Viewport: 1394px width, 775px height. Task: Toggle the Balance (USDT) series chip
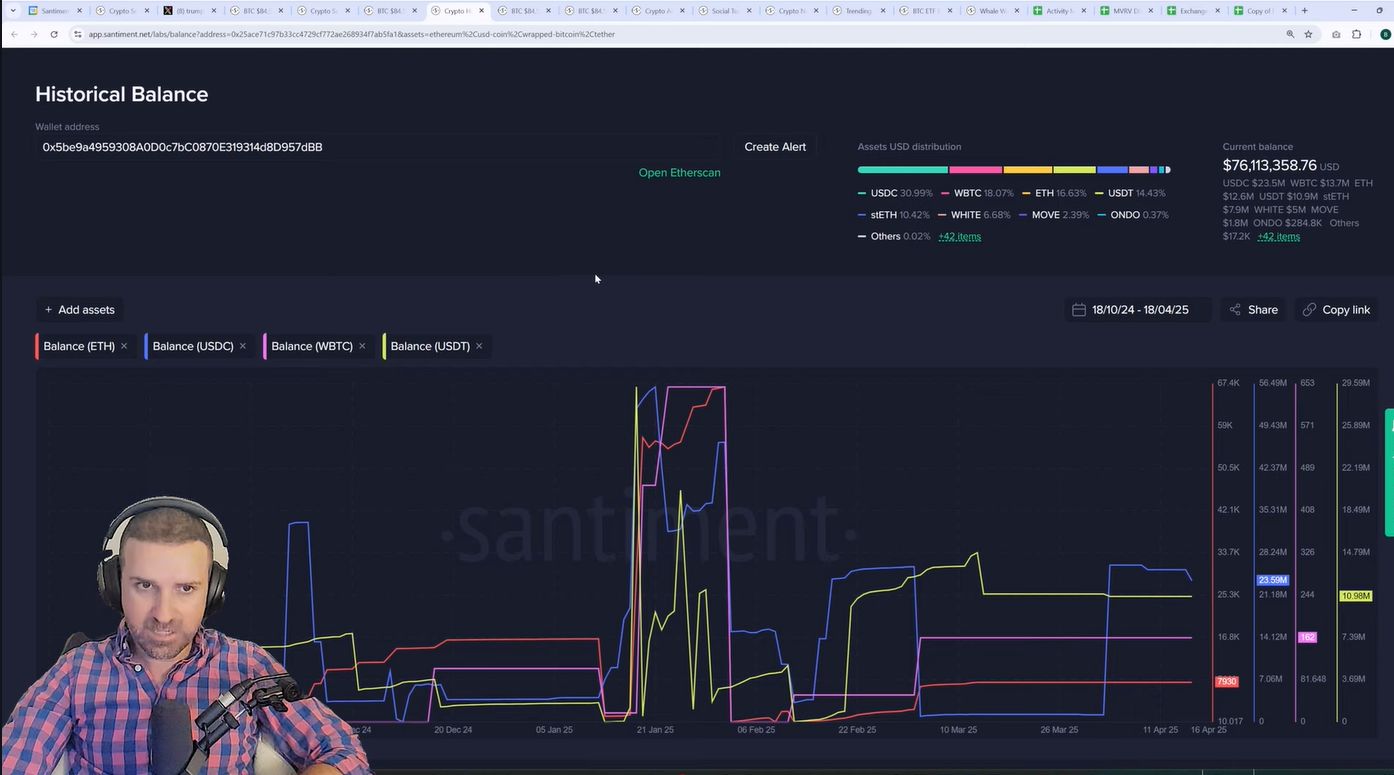tap(429, 346)
